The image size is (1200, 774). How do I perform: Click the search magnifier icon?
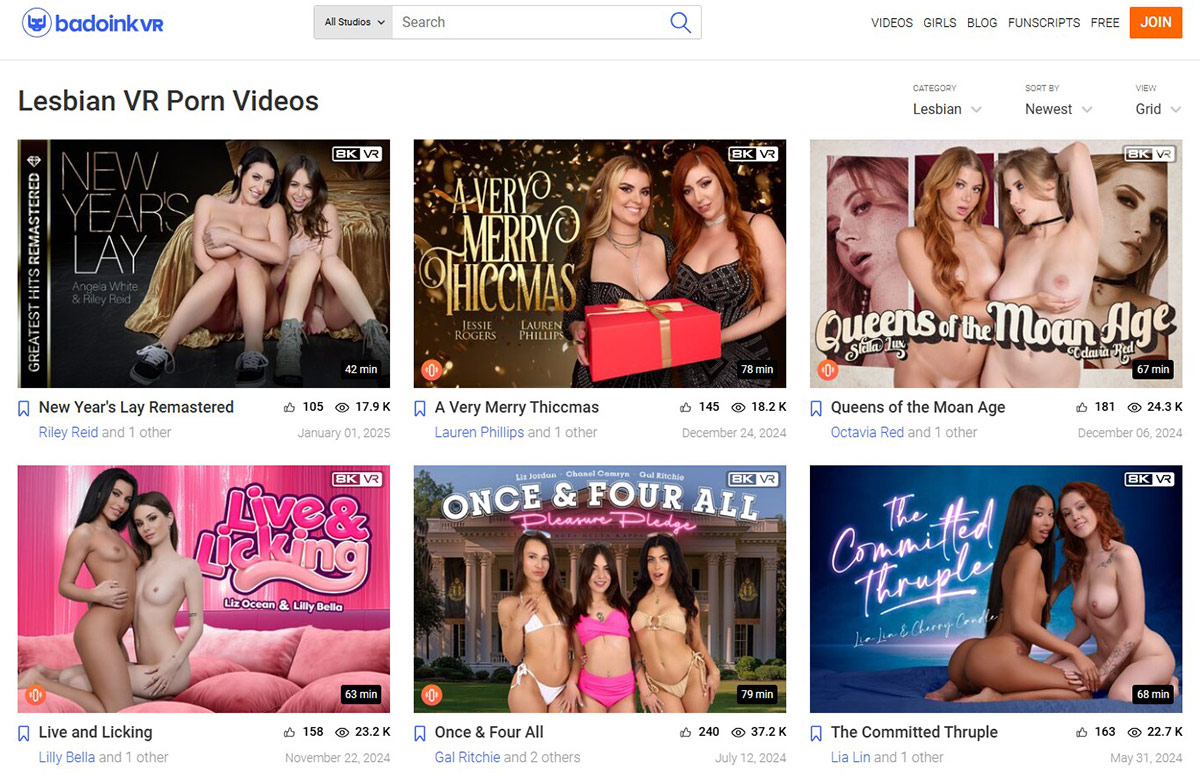680,22
